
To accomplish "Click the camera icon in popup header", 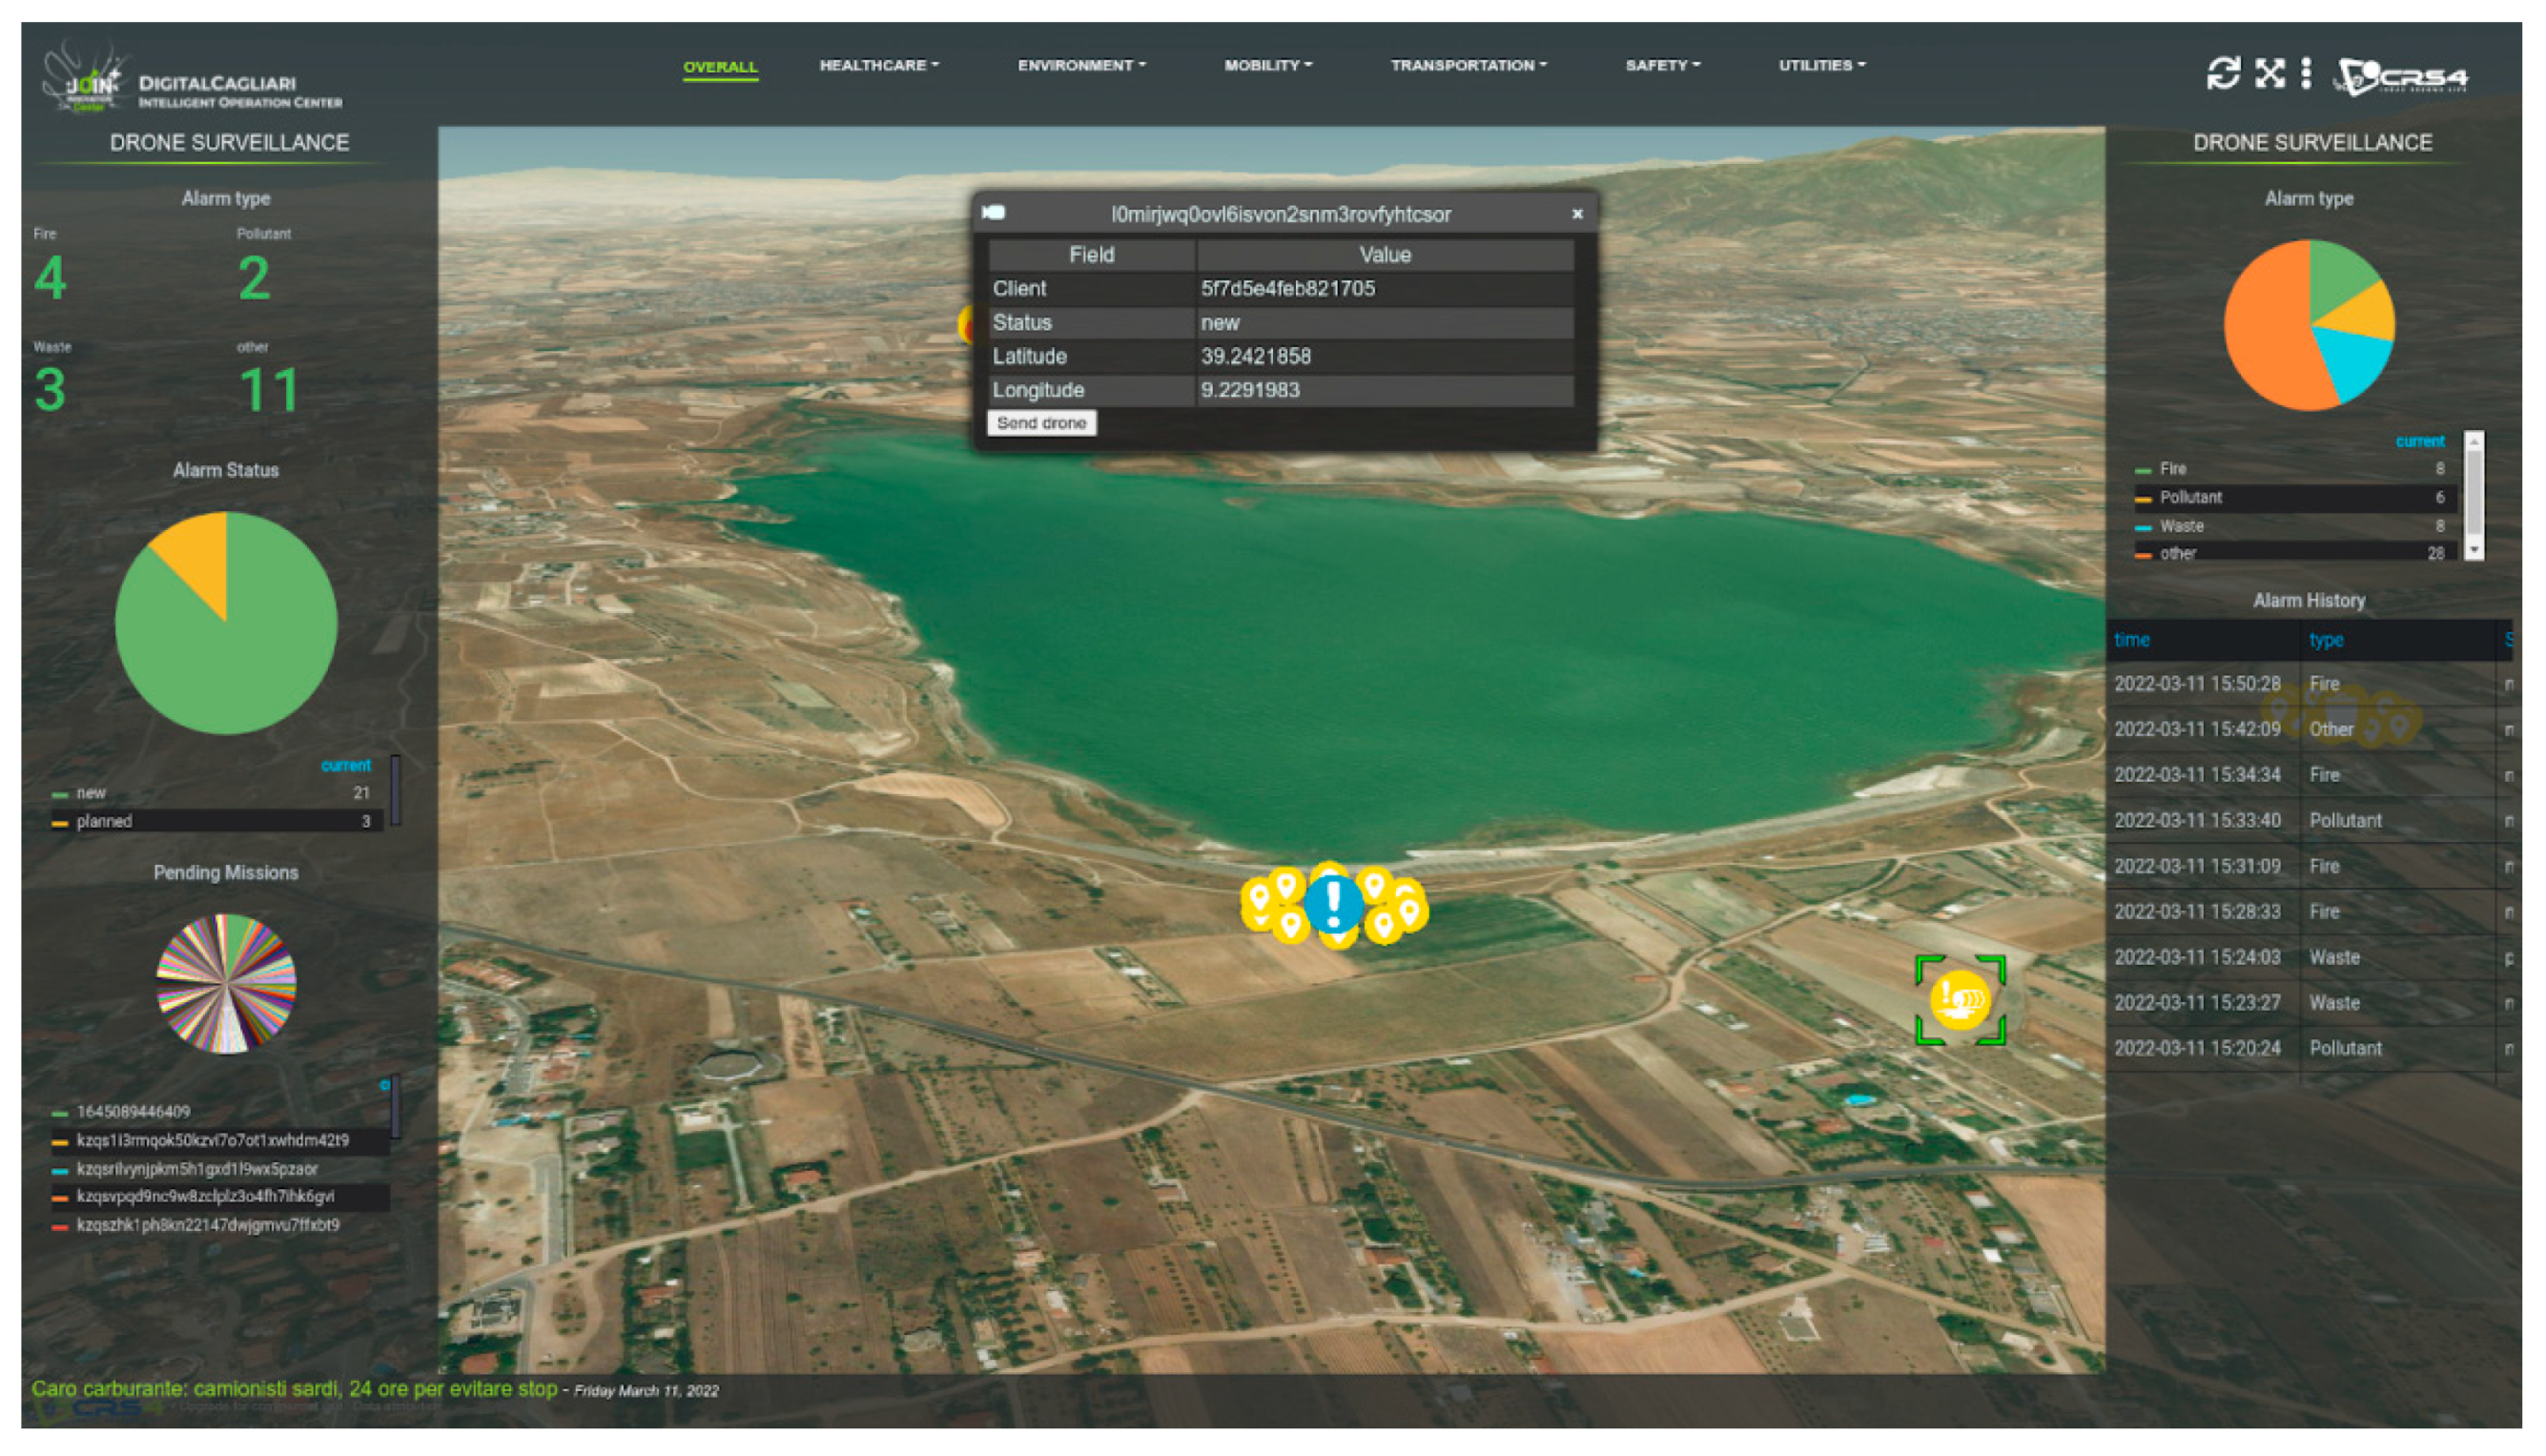I will click(993, 213).
